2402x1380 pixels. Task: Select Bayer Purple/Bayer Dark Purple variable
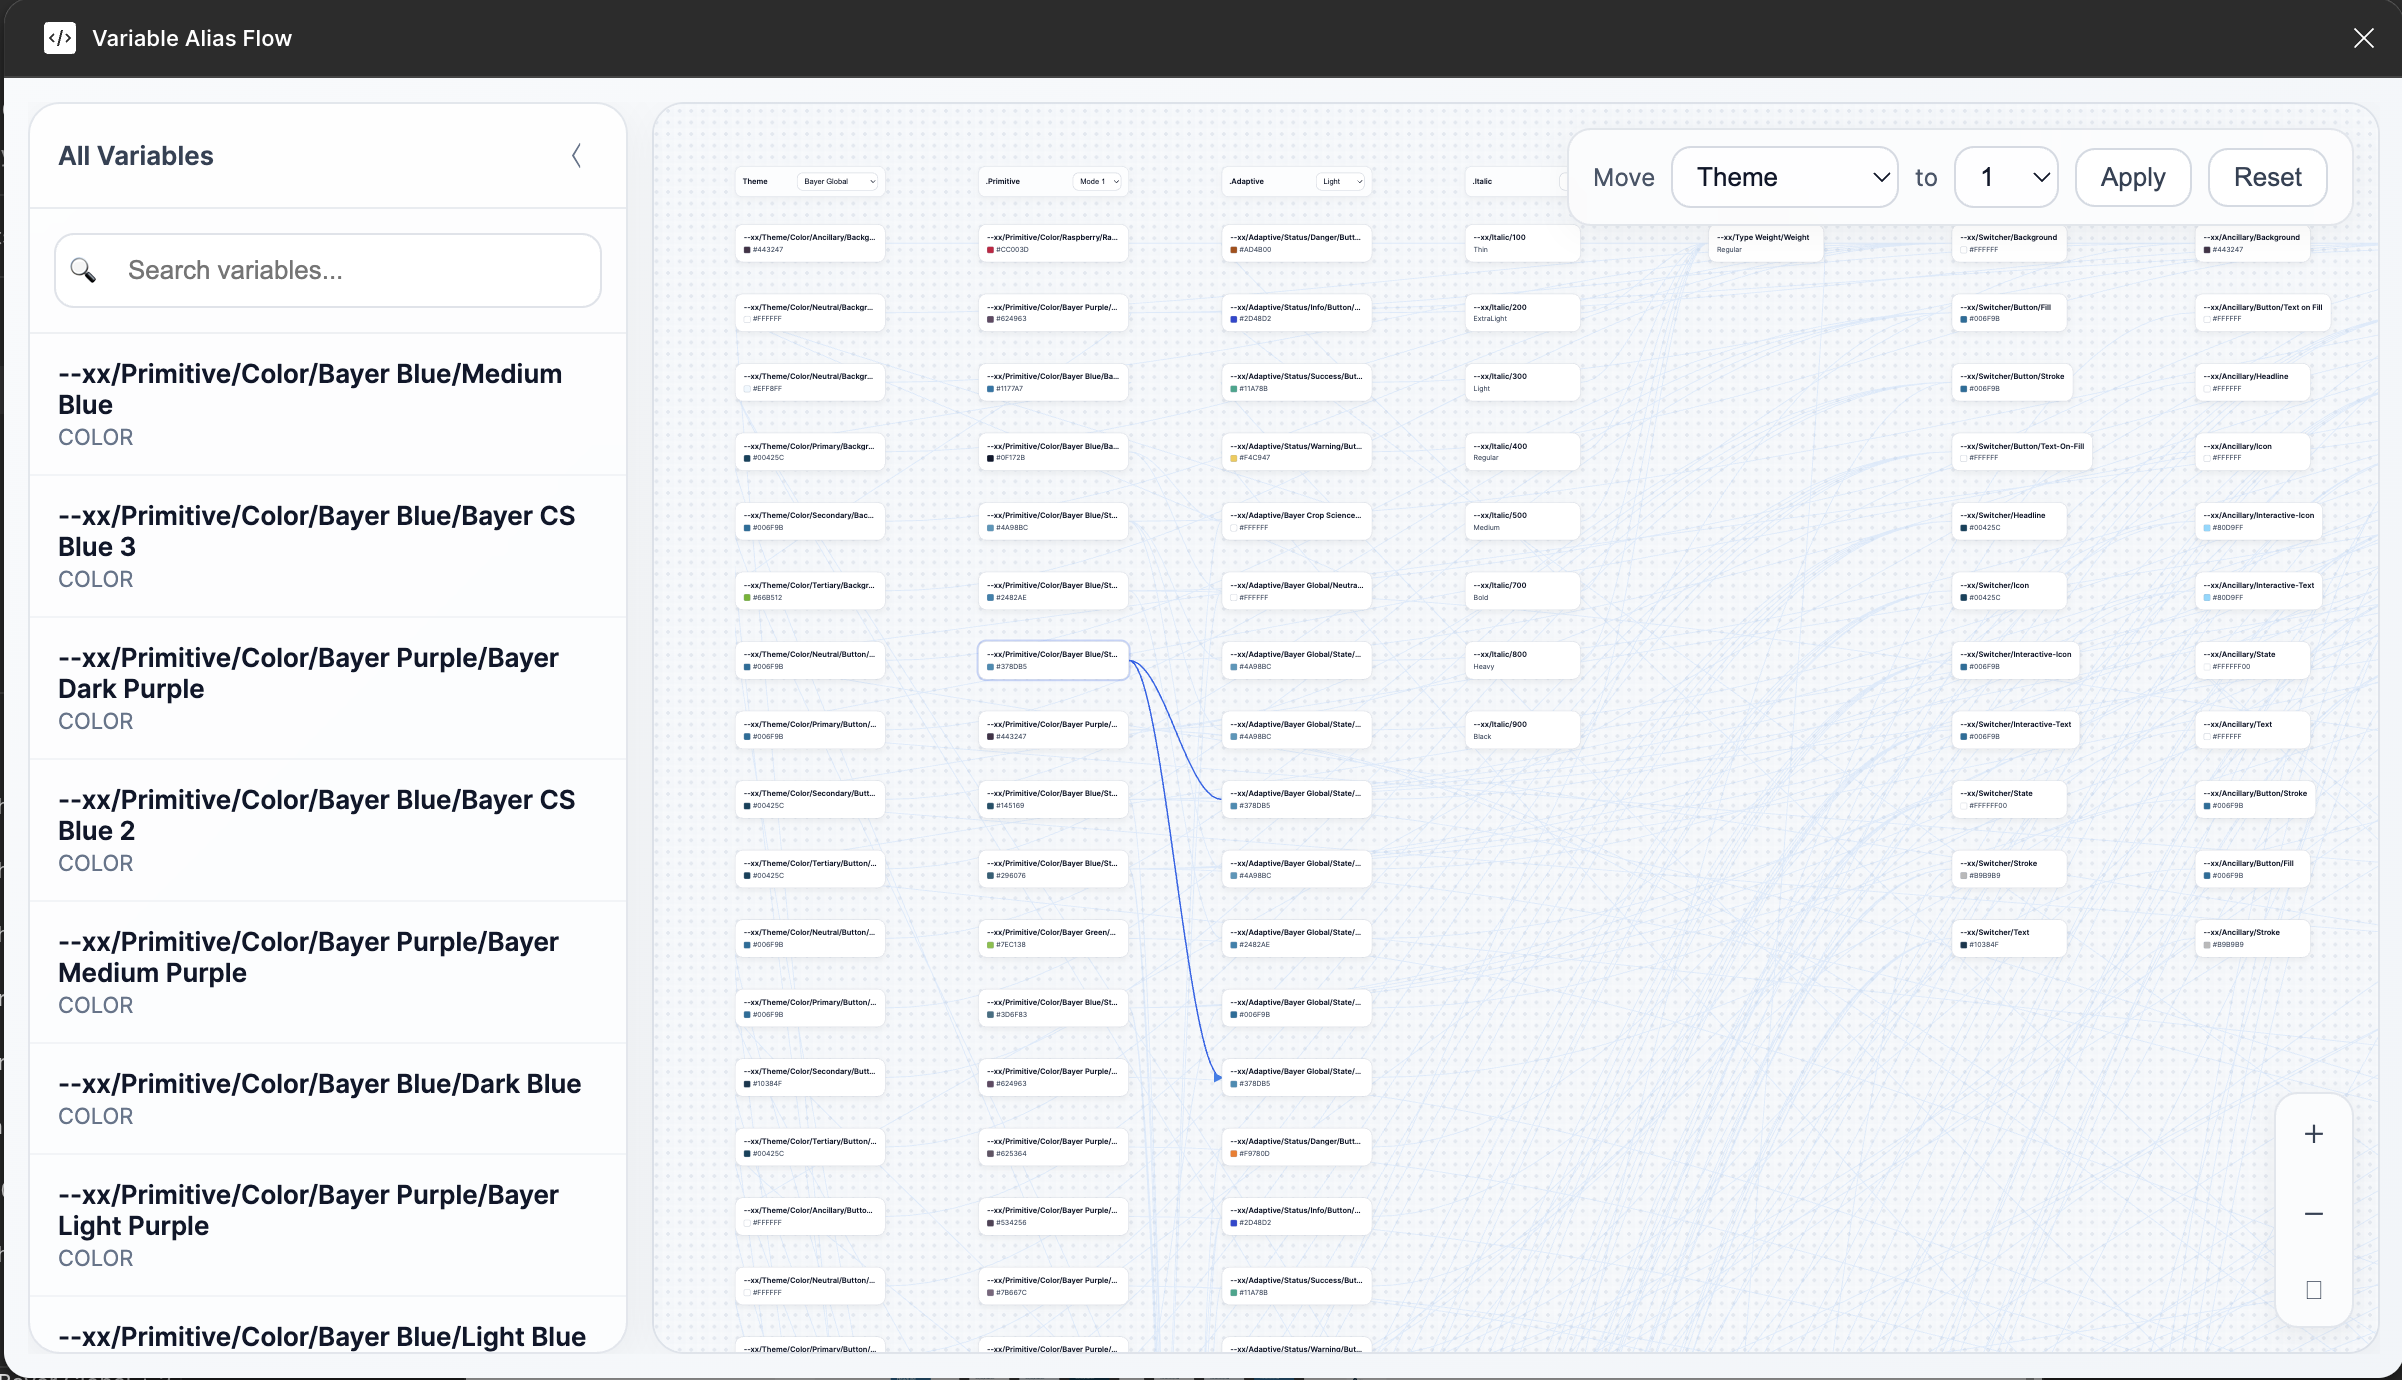(x=328, y=688)
